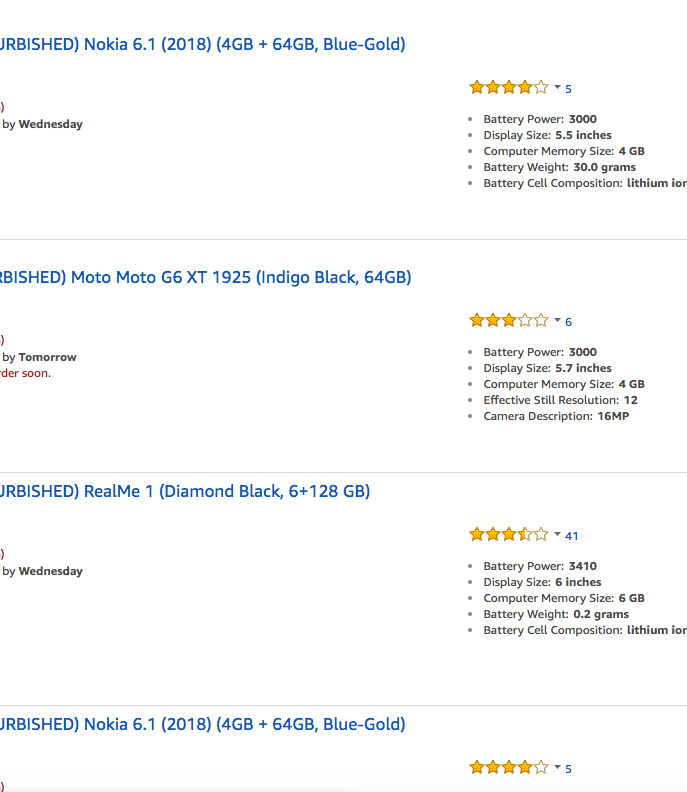Expand rating arrow for last Nokia 6.1
The image size is (687, 792).
(x=557, y=768)
